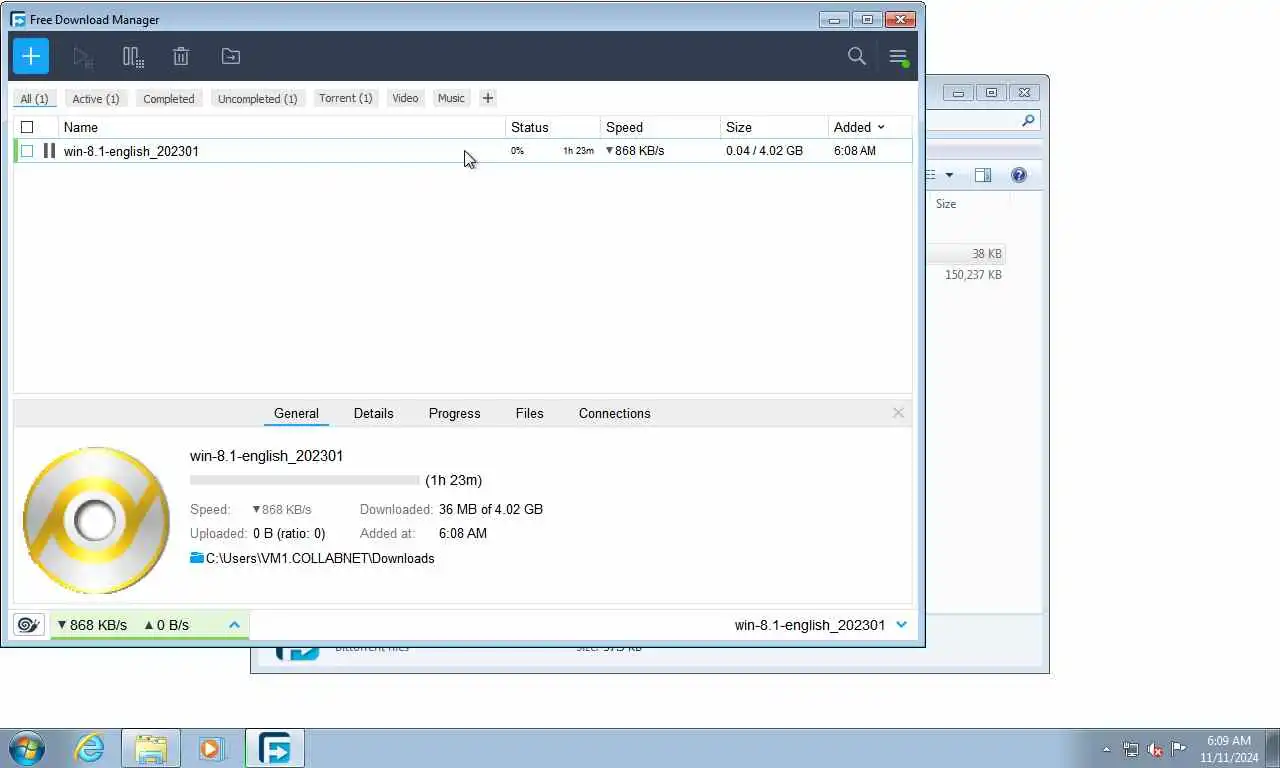Click the 6:08 AM cell in the download row

855,151
